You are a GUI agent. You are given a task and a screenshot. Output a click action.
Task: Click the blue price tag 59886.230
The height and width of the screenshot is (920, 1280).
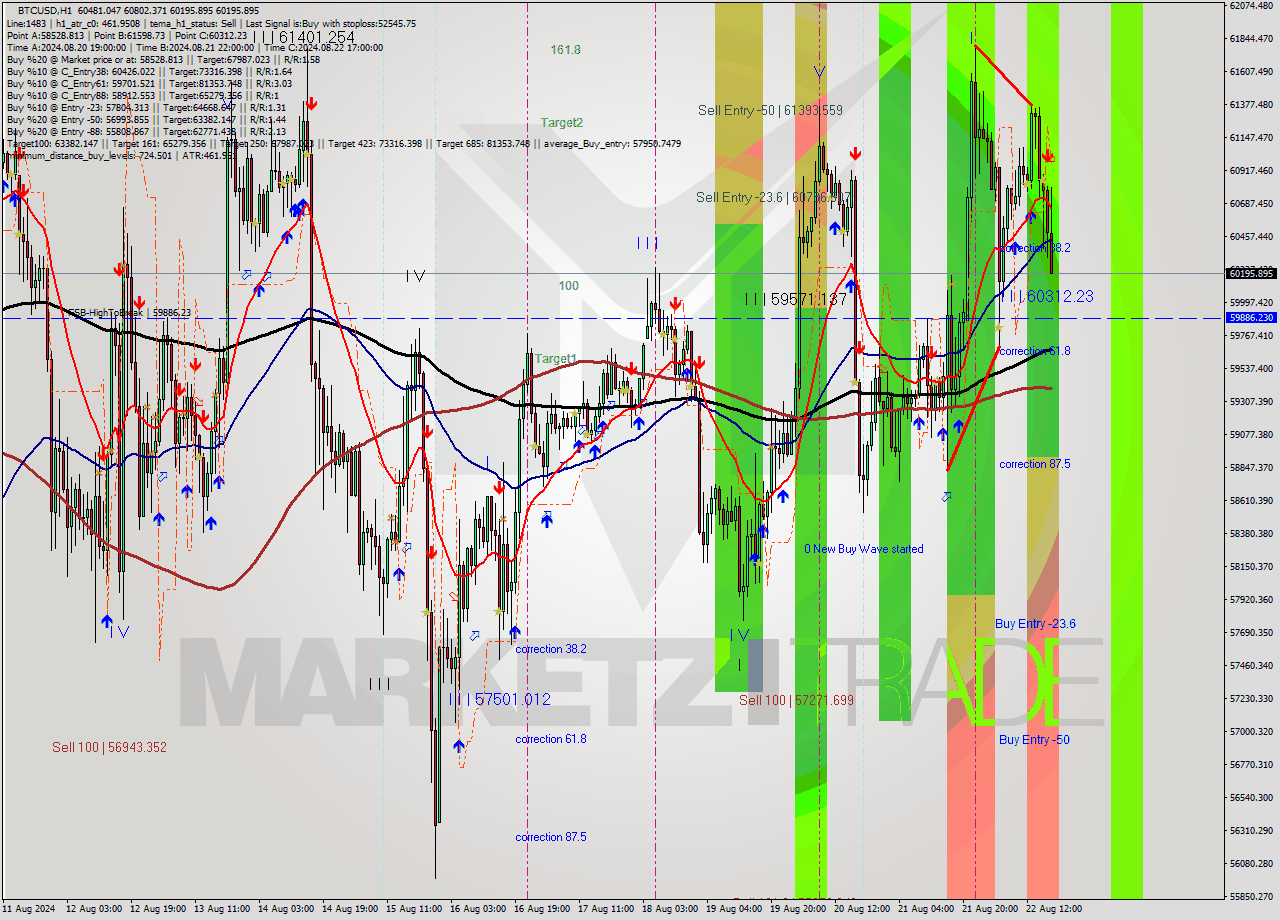click(1251, 317)
